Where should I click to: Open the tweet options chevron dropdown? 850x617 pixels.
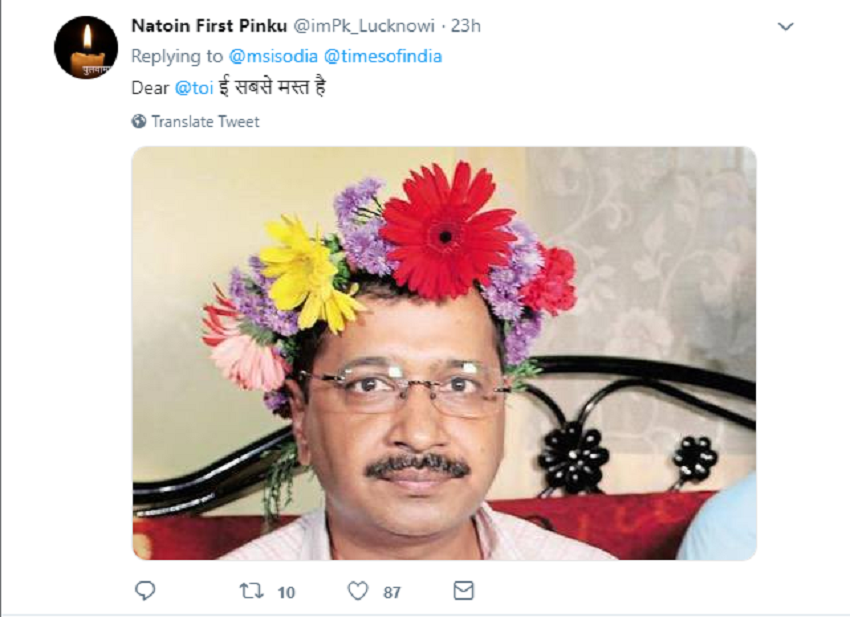[786, 27]
